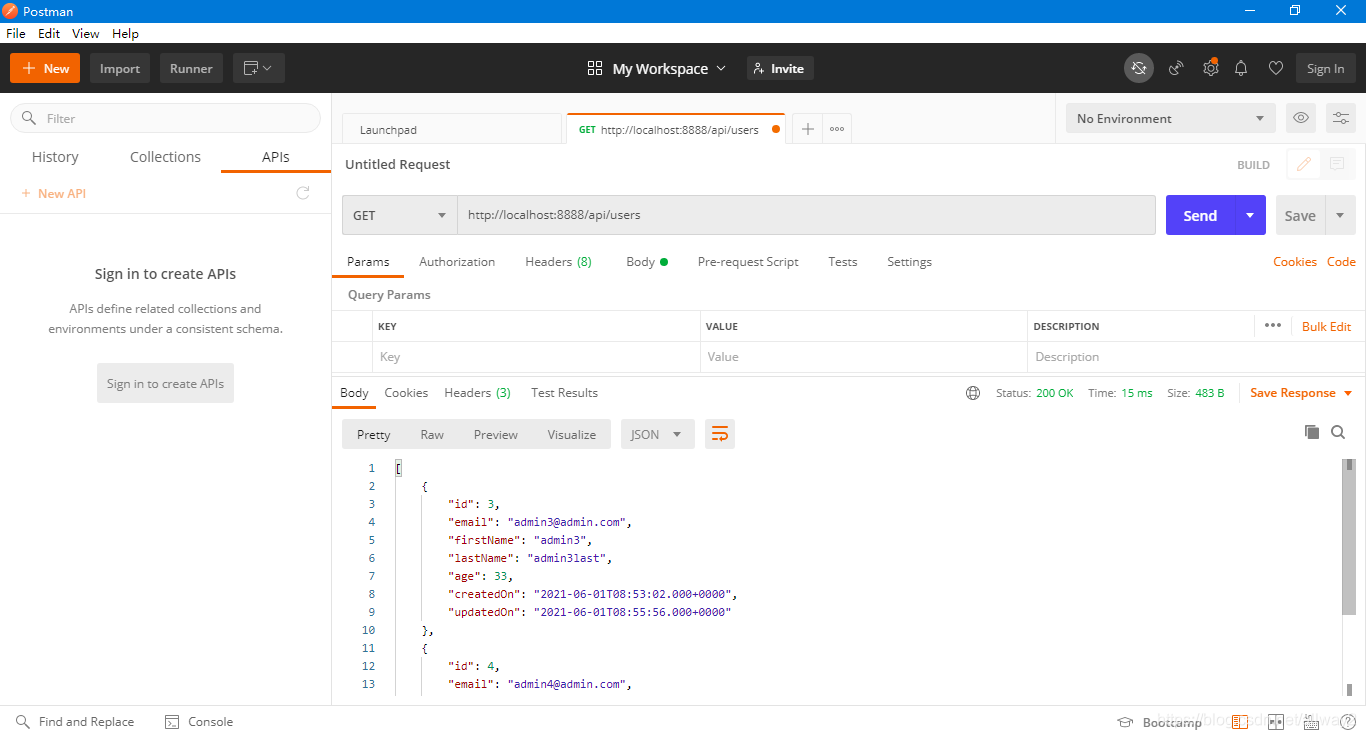The height and width of the screenshot is (738, 1366).
Task: Click the Key query param field
Action: click(x=535, y=357)
